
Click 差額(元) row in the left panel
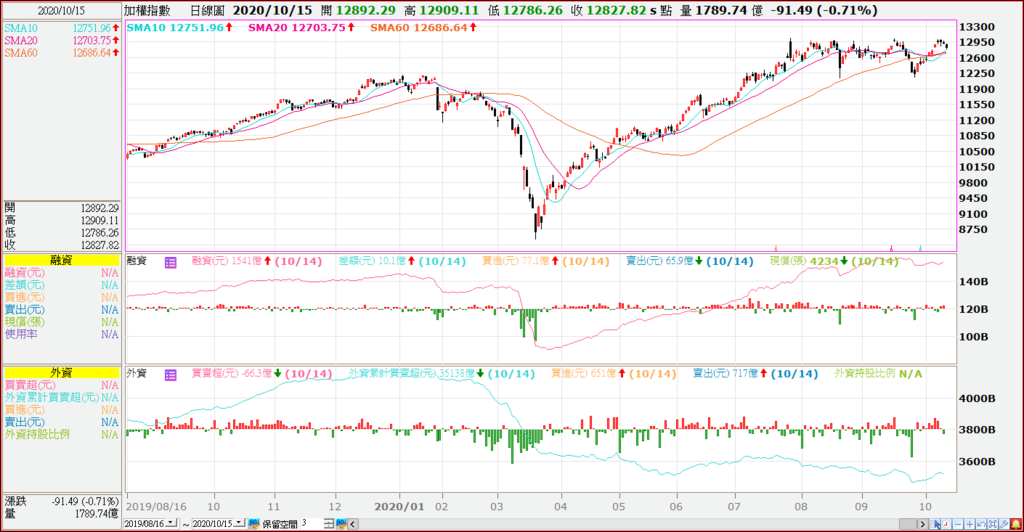click(61, 285)
